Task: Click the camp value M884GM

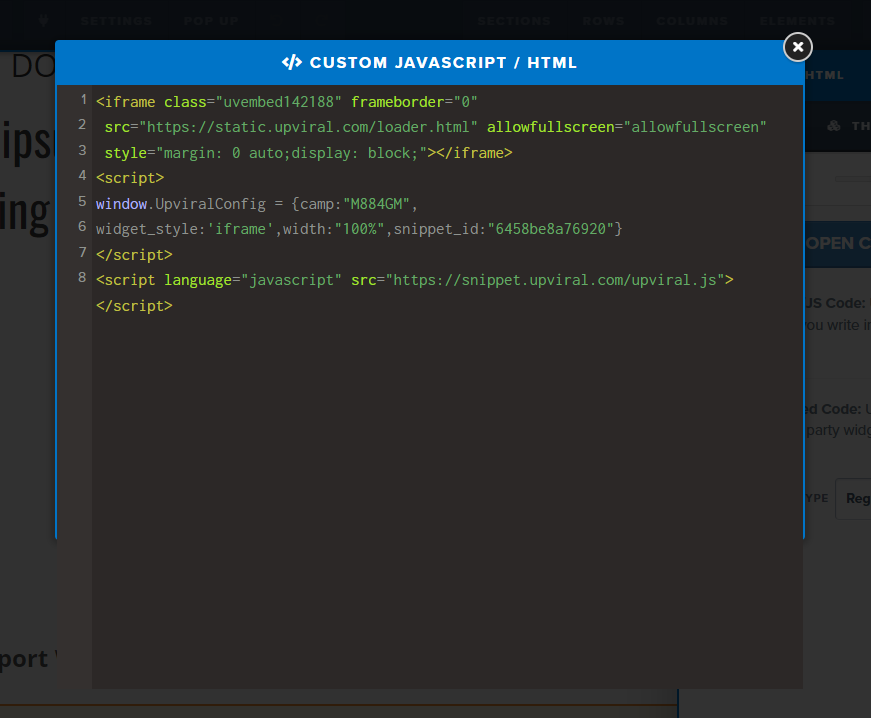Action: point(376,204)
